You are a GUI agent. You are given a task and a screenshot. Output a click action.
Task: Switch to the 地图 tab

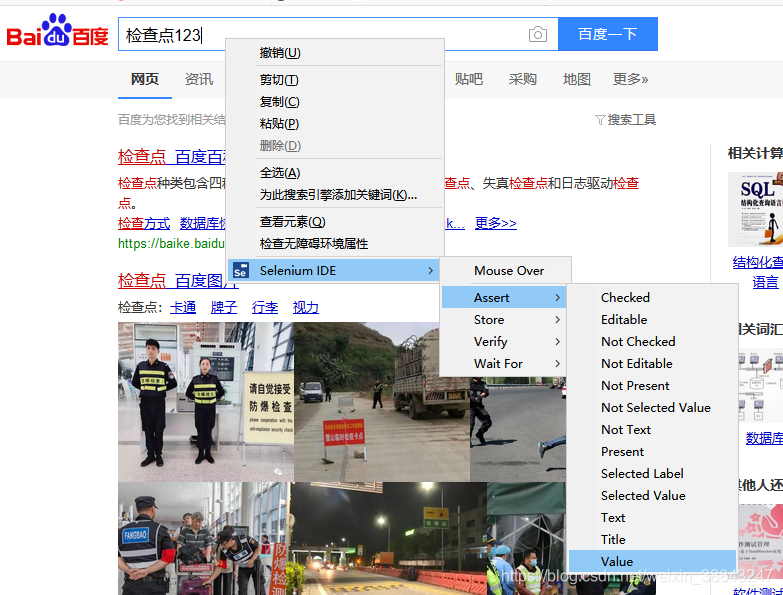[576, 79]
